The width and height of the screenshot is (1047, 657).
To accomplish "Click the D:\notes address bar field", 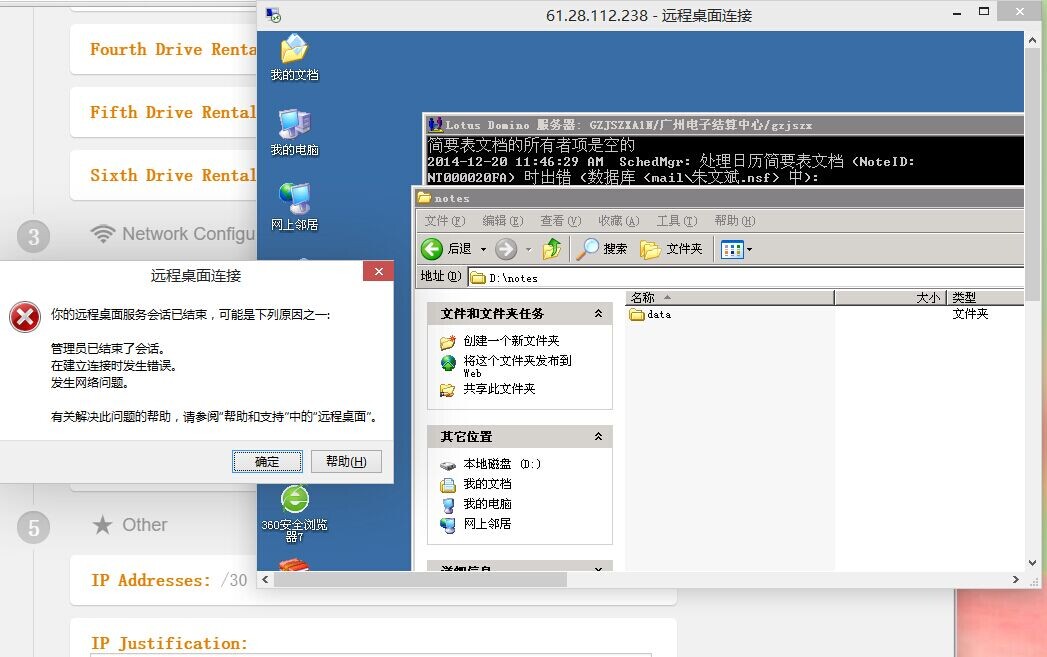I will (x=746, y=278).
